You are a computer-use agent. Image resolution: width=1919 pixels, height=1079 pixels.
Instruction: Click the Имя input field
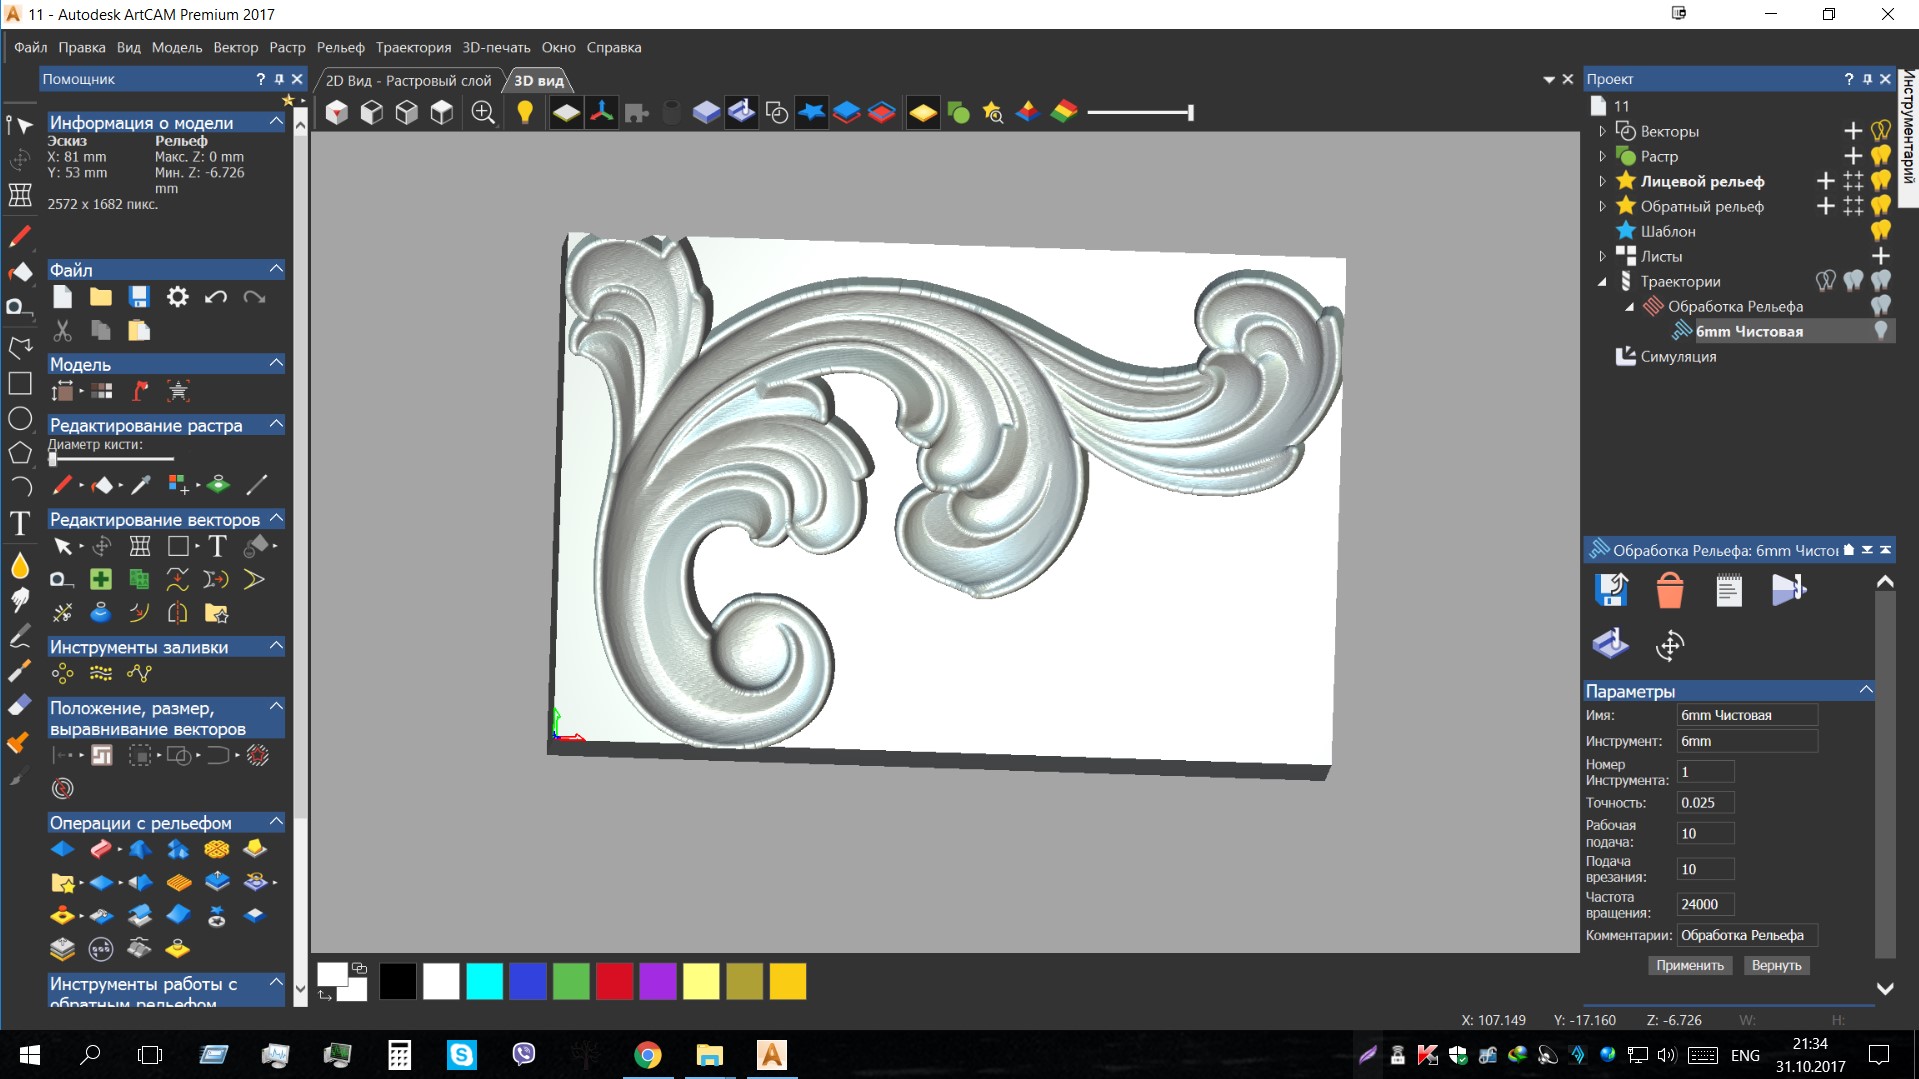click(1747, 715)
